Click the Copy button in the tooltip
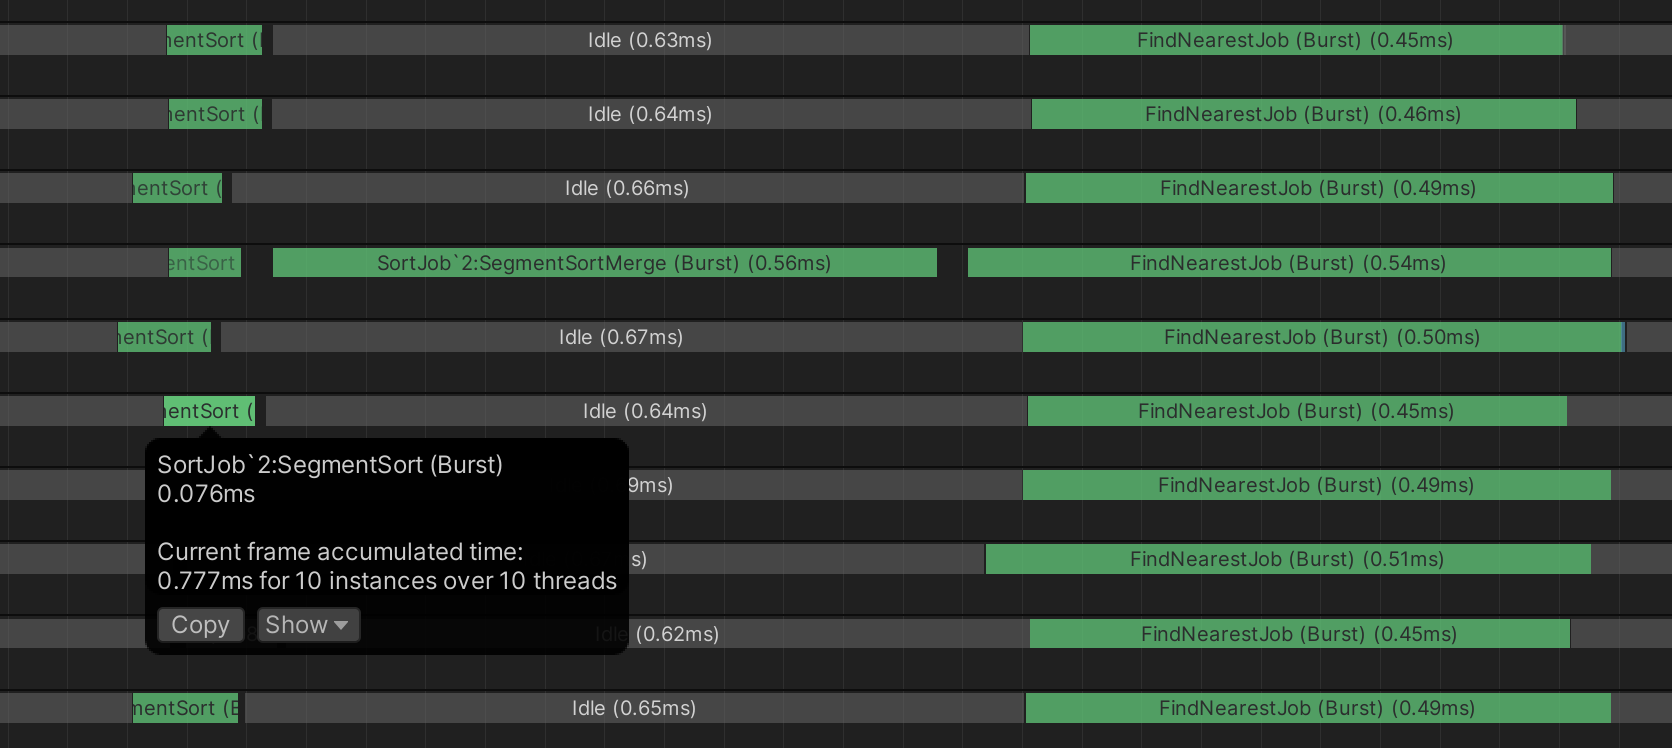 [x=200, y=625]
